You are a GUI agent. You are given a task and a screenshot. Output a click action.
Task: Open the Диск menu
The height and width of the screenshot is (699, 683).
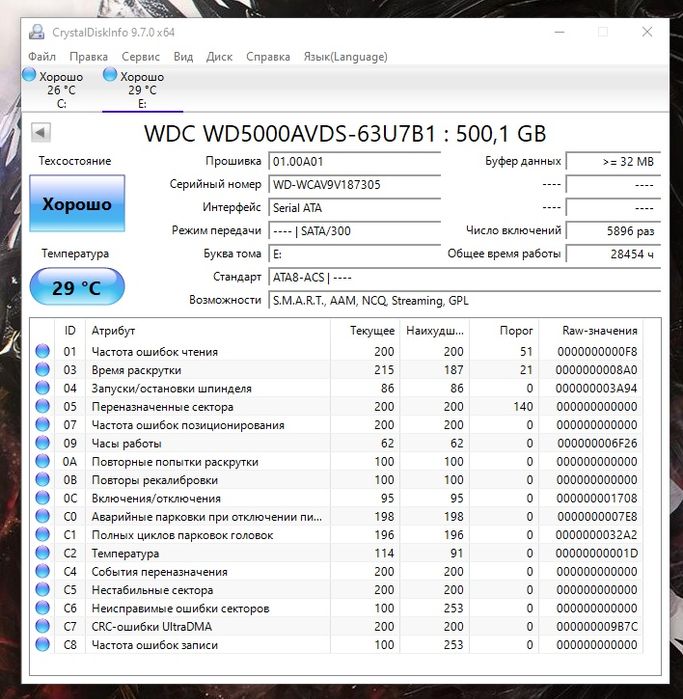(219, 57)
